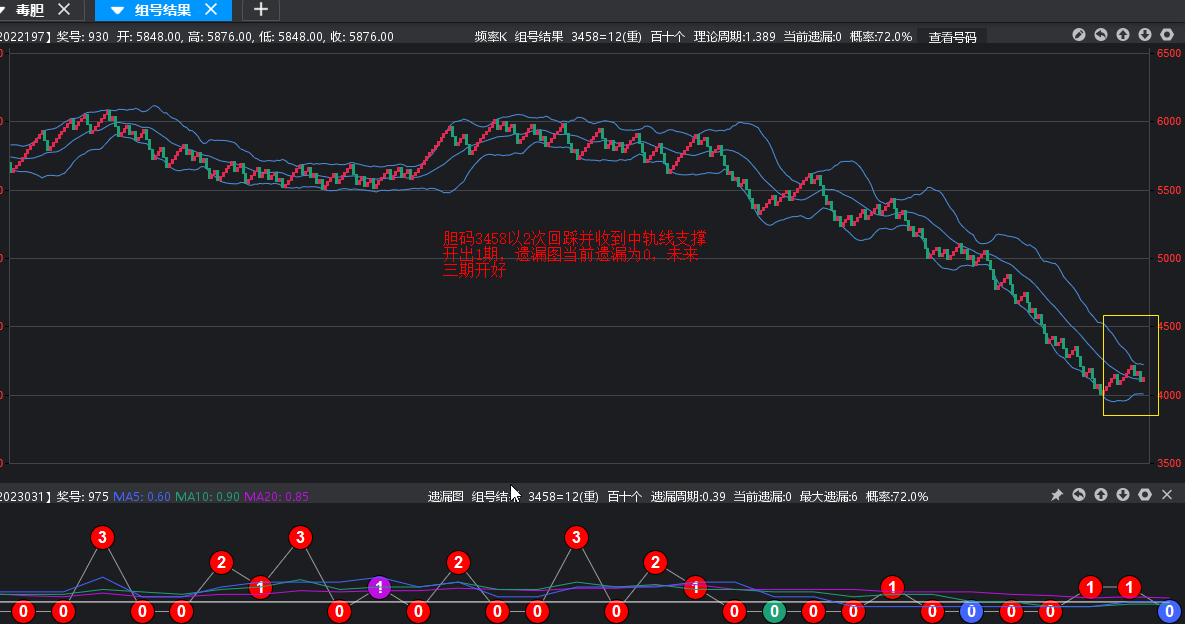Close the 遗漏图 panel with its X icon
The height and width of the screenshot is (624, 1185).
coord(1167,495)
